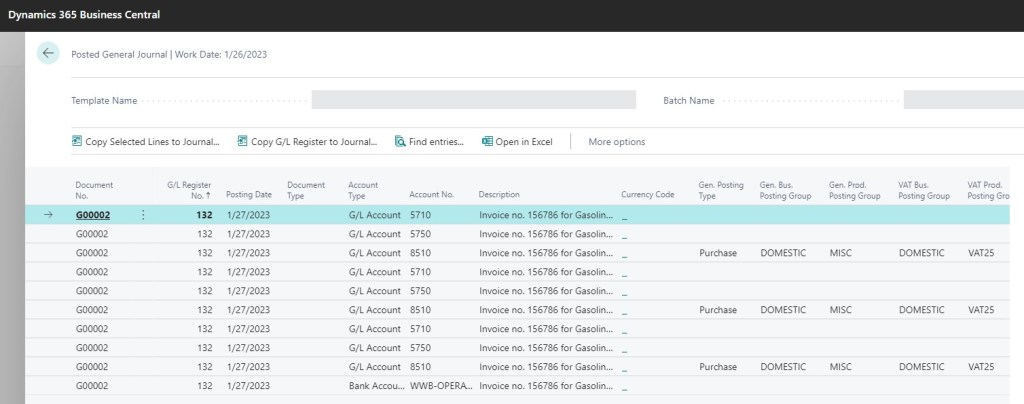1024x404 pixels.
Task: Click the Account No. column header
Action: 431,195
